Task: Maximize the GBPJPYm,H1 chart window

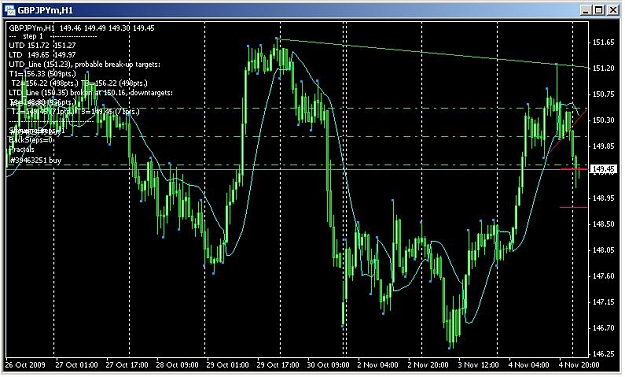Action: pos(599,10)
